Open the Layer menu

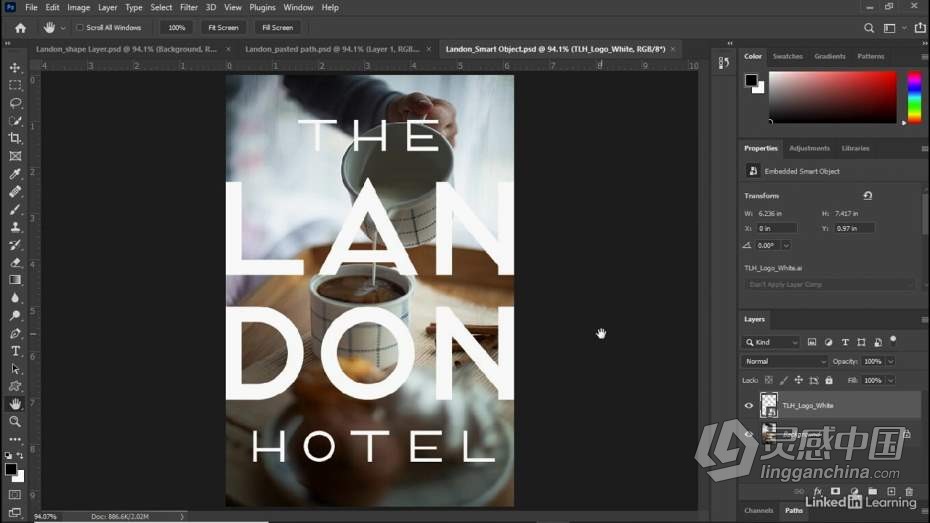point(107,8)
